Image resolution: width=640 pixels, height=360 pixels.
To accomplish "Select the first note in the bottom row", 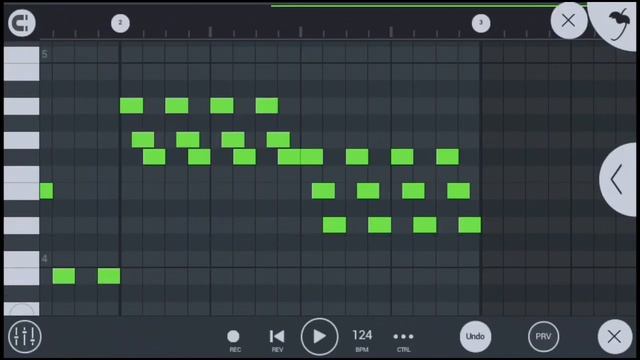I will pos(64,276).
